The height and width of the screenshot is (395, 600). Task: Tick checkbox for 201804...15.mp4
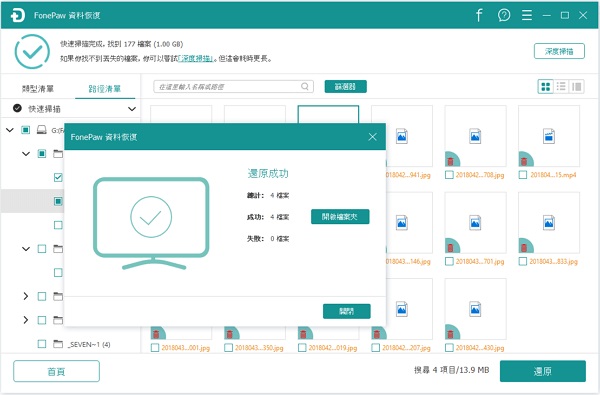[x=523, y=175]
